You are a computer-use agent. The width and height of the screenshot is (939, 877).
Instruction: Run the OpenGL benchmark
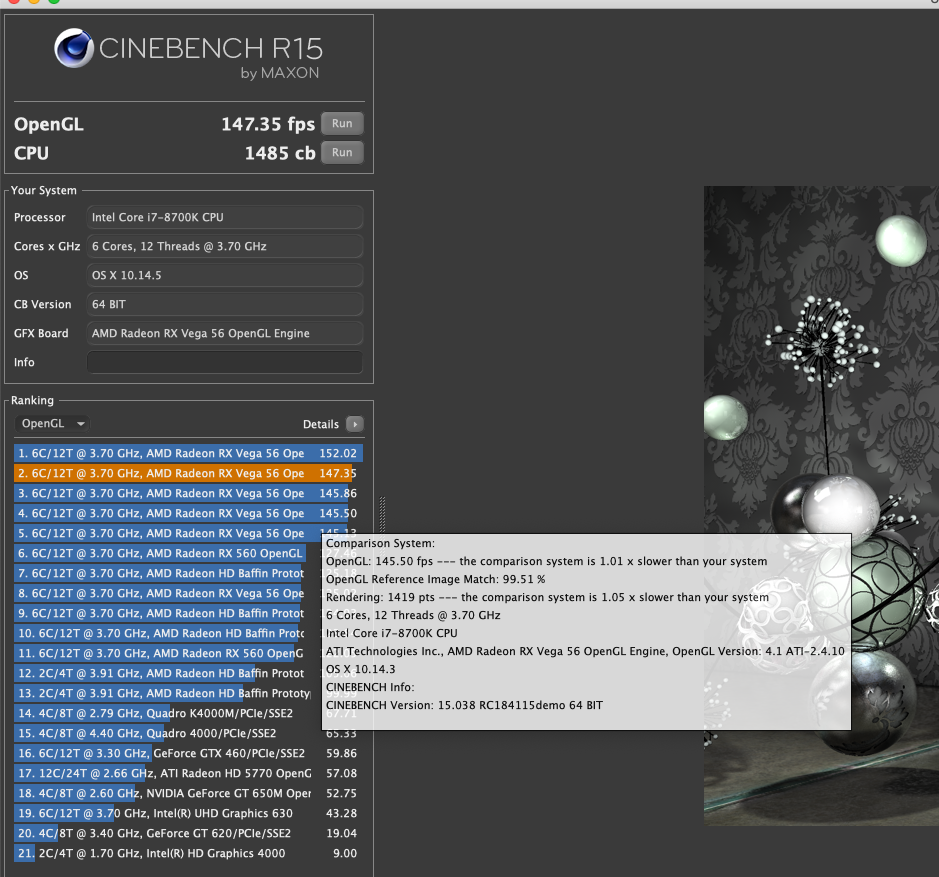tap(342, 123)
